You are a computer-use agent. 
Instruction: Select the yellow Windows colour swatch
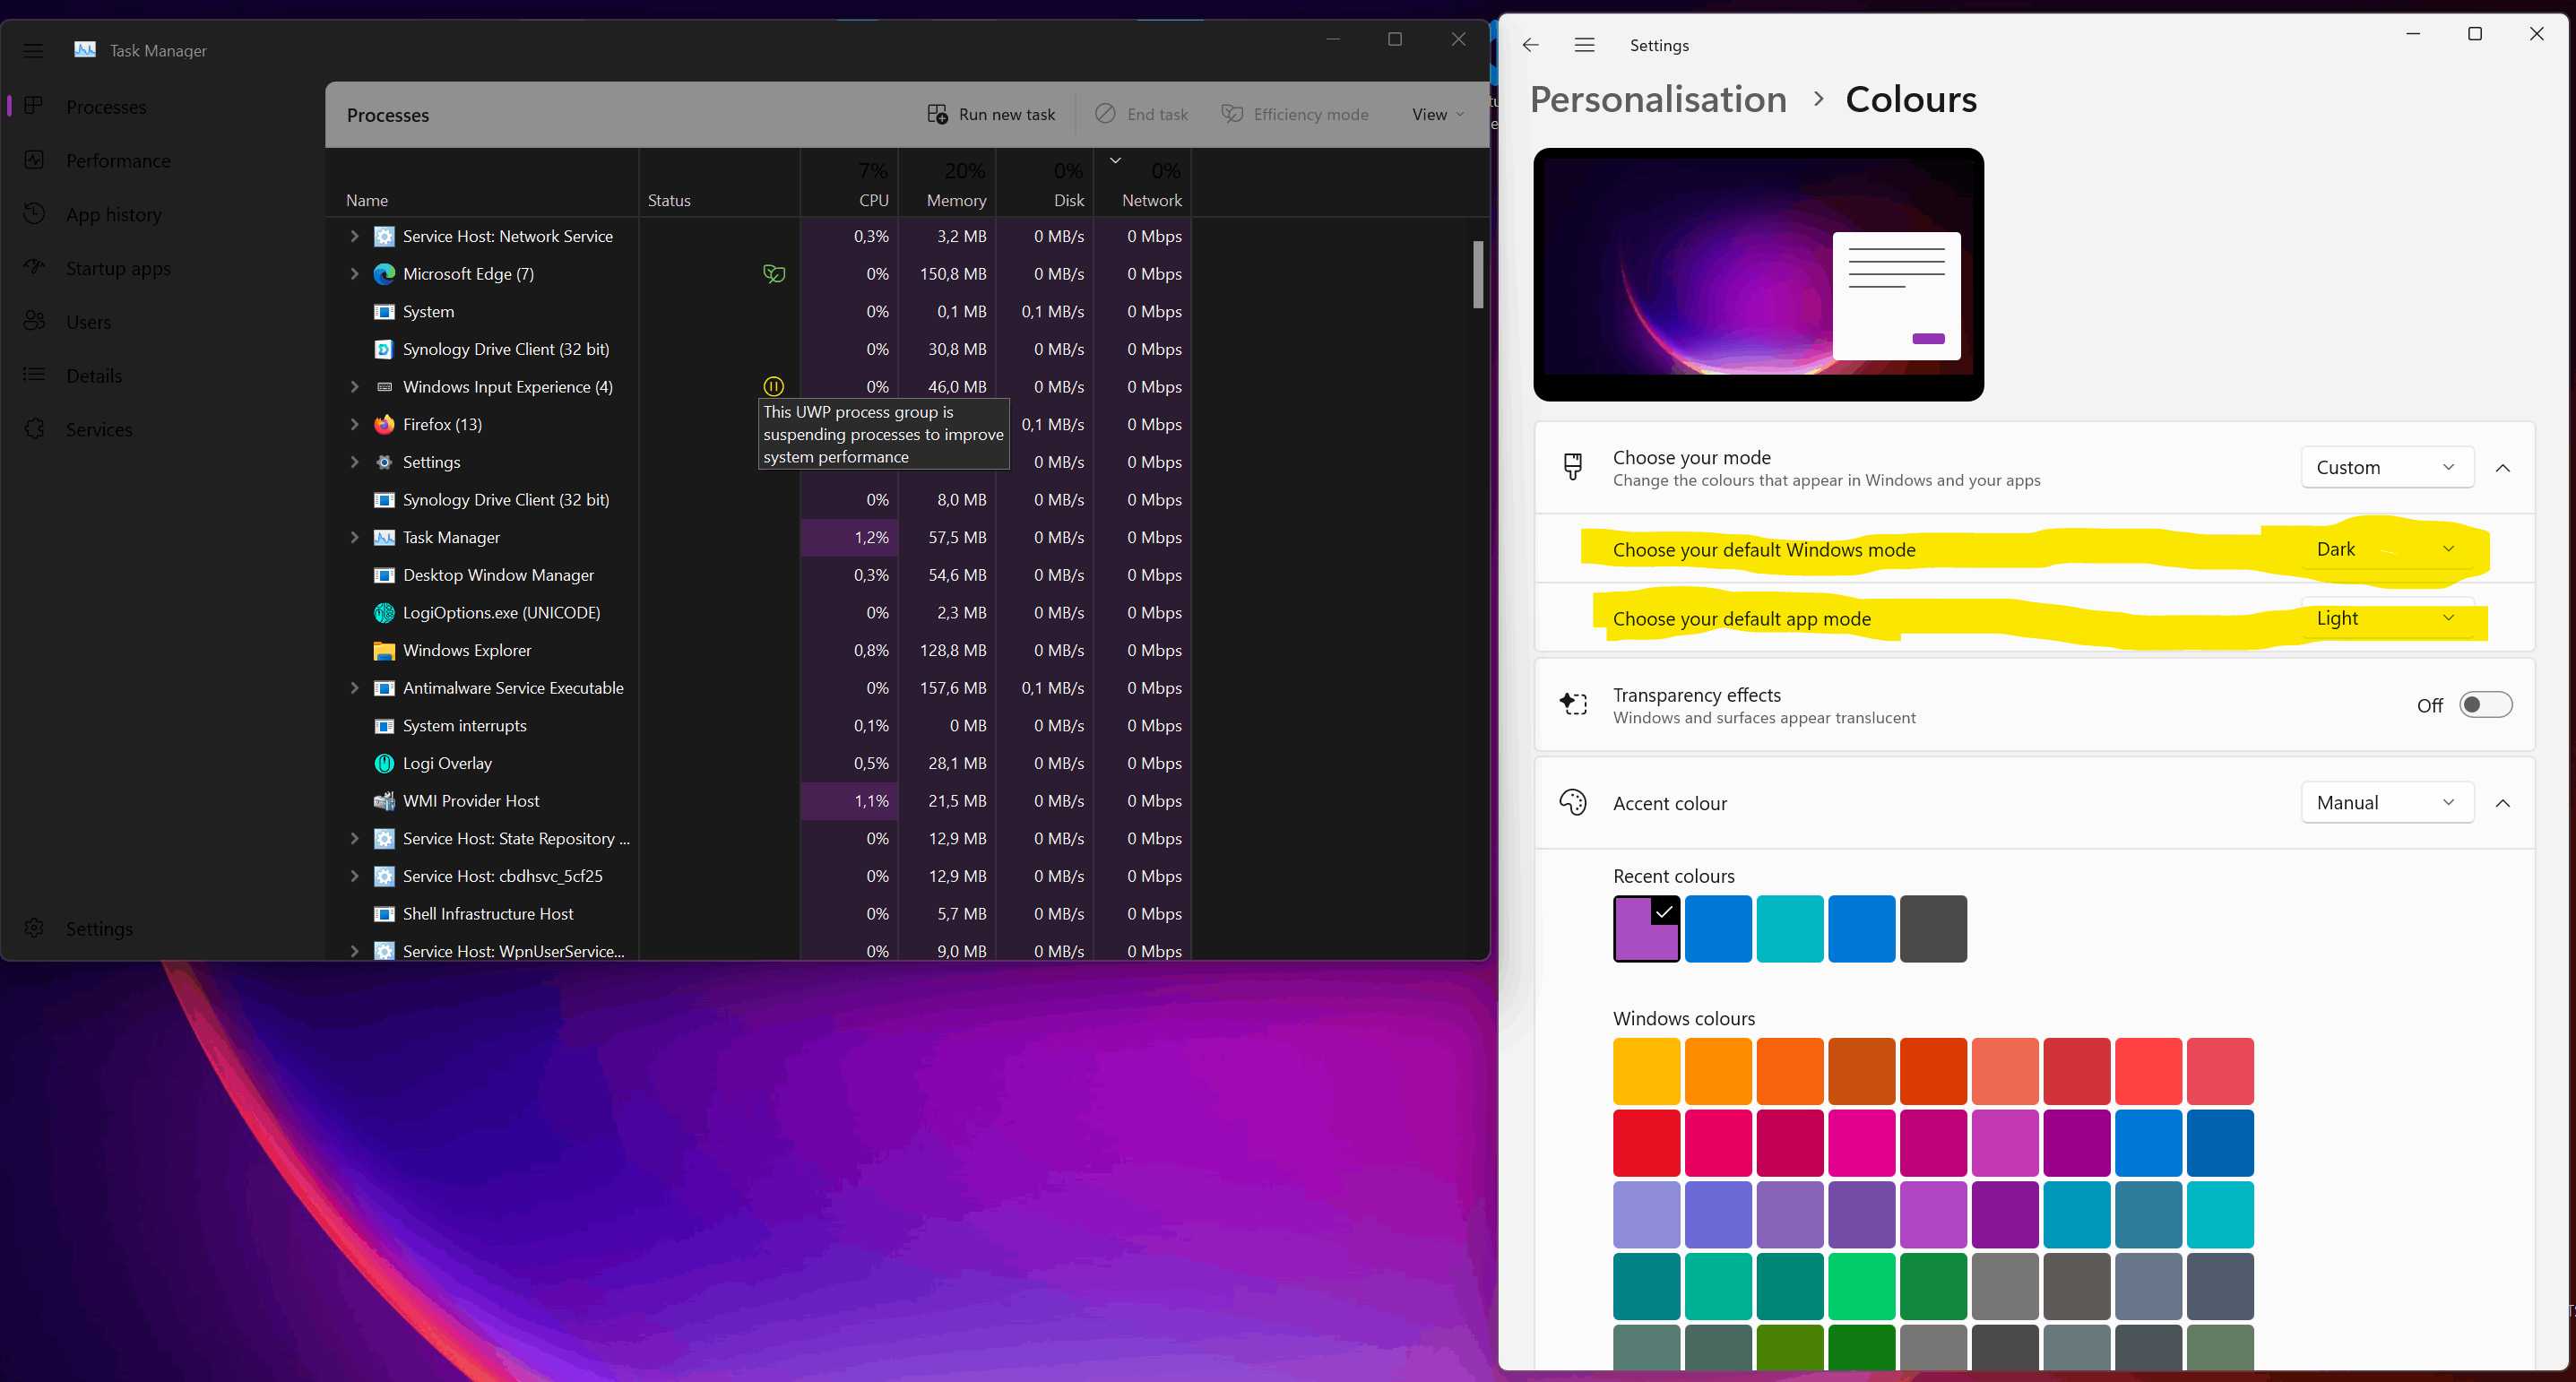click(x=1646, y=1071)
